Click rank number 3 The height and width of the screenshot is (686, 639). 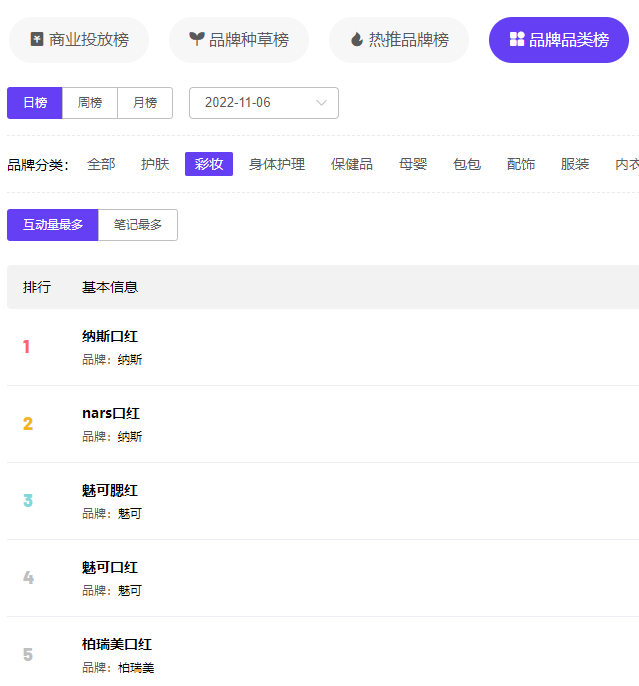point(28,500)
